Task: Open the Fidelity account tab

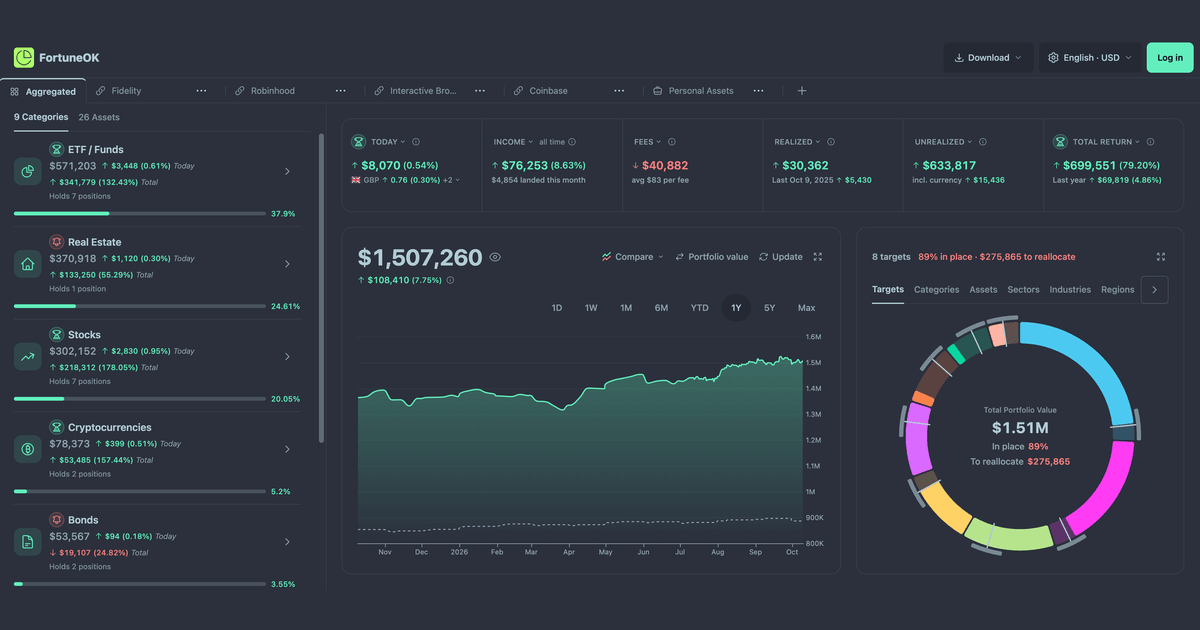Action: 126,91
